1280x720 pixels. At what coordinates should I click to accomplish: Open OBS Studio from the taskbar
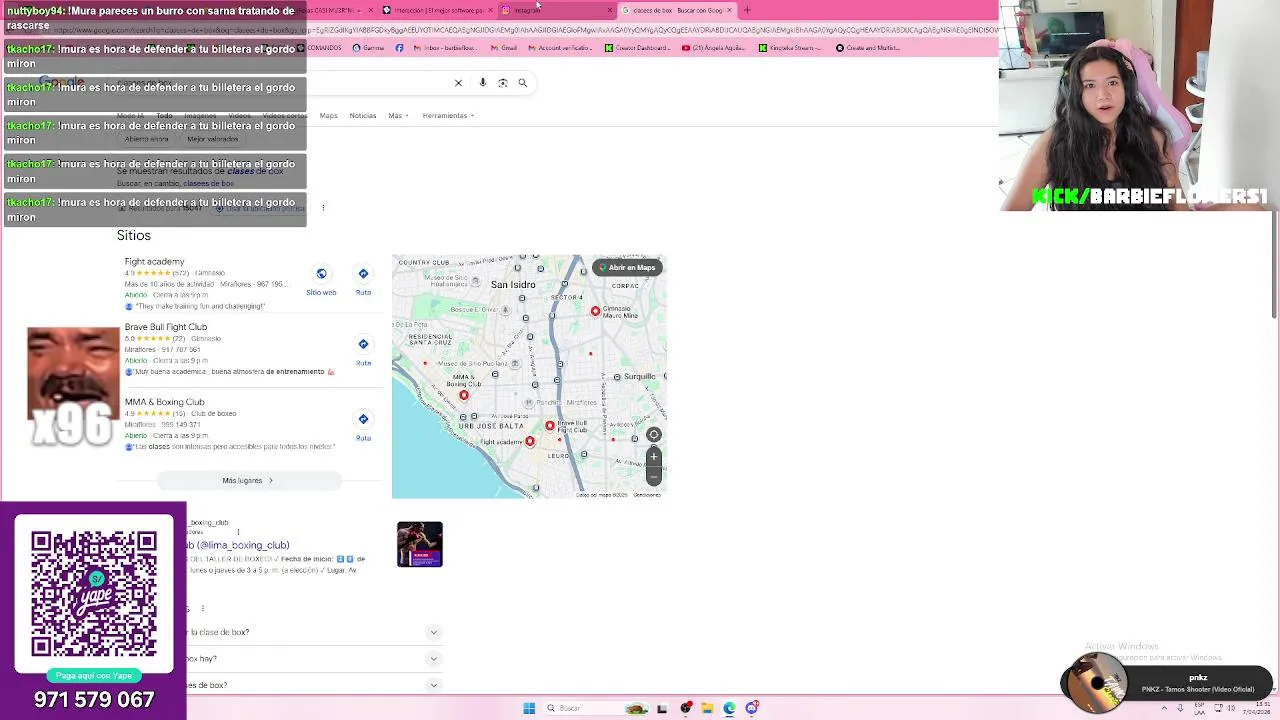pyautogui.click(x=685, y=708)
